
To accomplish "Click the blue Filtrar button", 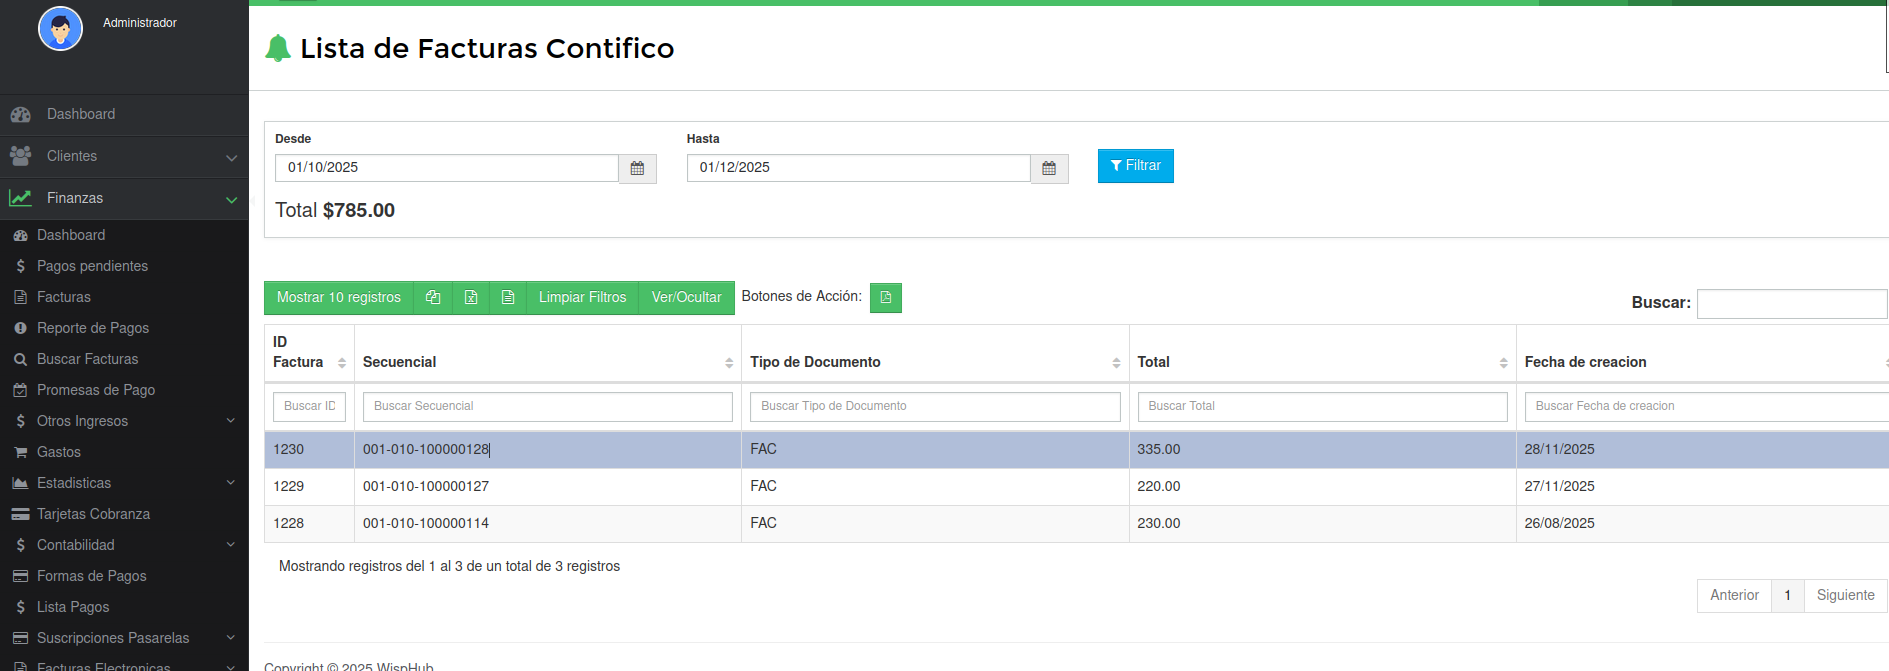I will (1135, 166).
